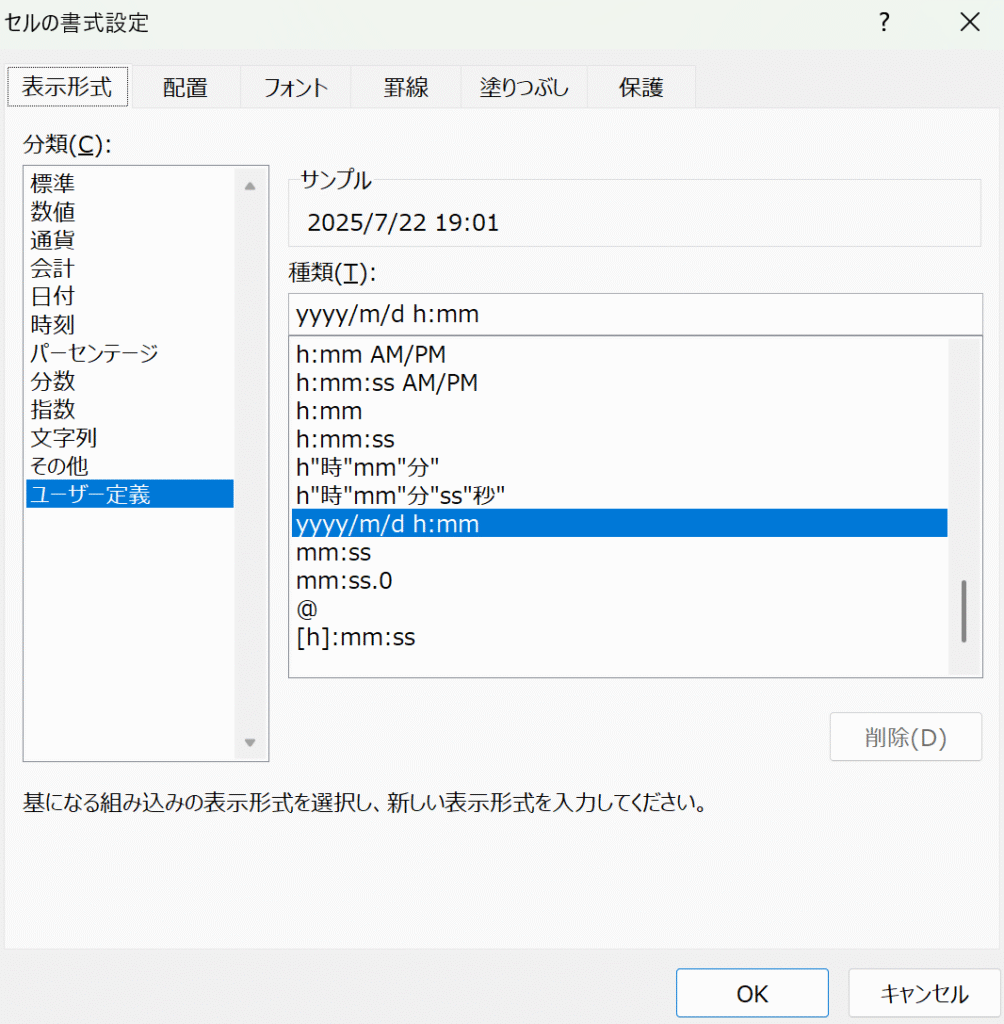Confirm with the OK button
Screen dimensions: 1004x1024
tap(752, 993)
